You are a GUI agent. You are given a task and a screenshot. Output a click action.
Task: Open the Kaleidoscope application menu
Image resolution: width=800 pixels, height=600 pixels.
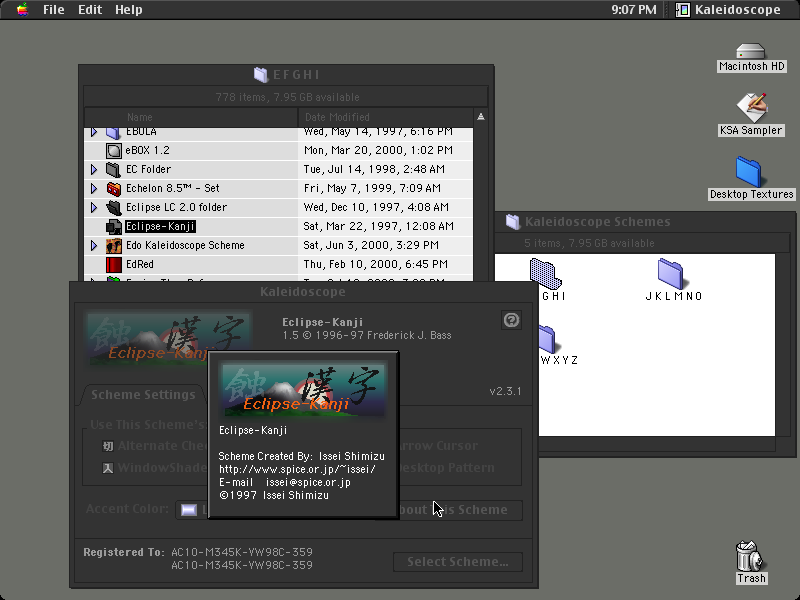728,10
